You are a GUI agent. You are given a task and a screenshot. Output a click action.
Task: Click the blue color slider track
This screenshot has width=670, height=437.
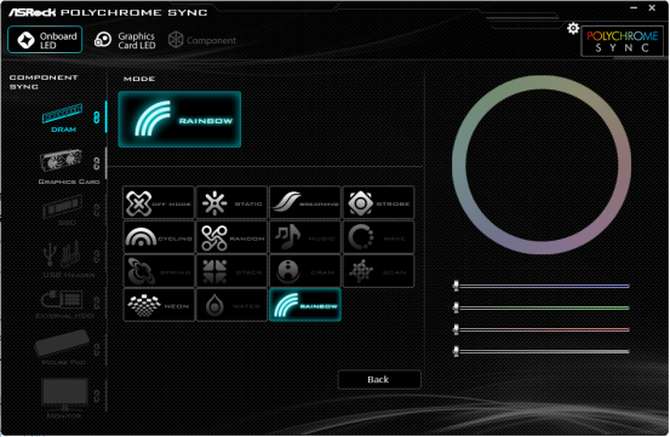pyautogui.click(x=545, y=286)
